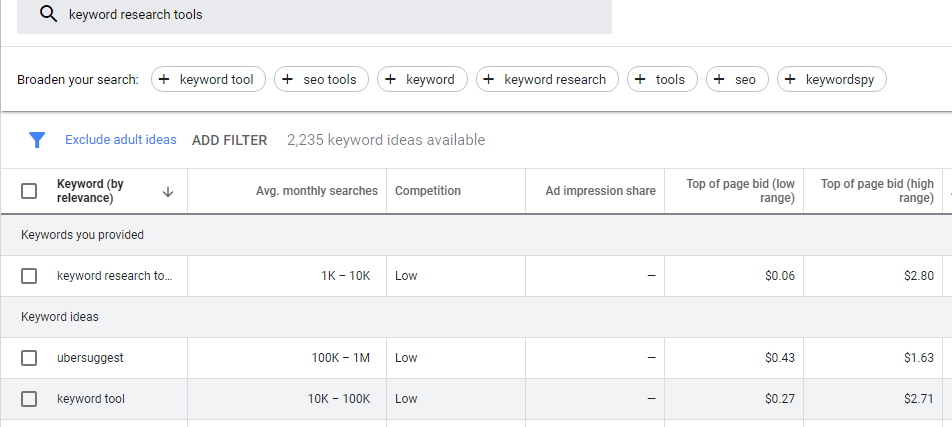Click the search magnifier icon
The width and height of the screenshot is (952, 427).
[x=46, y=15]
